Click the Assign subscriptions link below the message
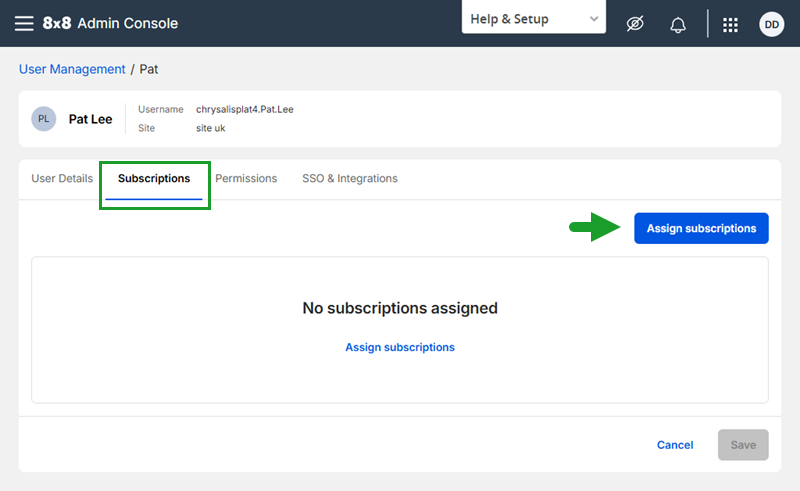Image resolution: width=800 pixels, height=491 pixels. click(x=400, y=347)
